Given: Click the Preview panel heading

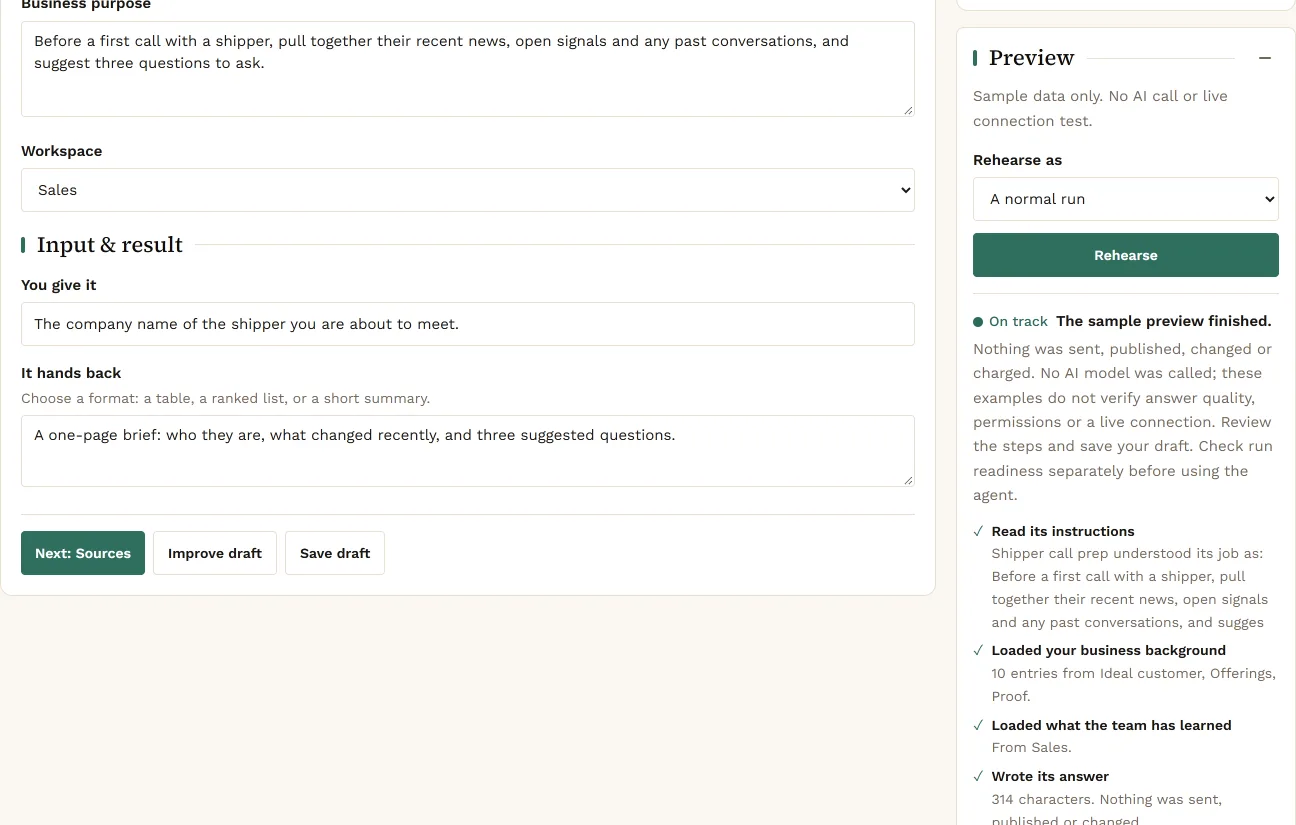Looking at the screenshot, I should click(1031, 58).
